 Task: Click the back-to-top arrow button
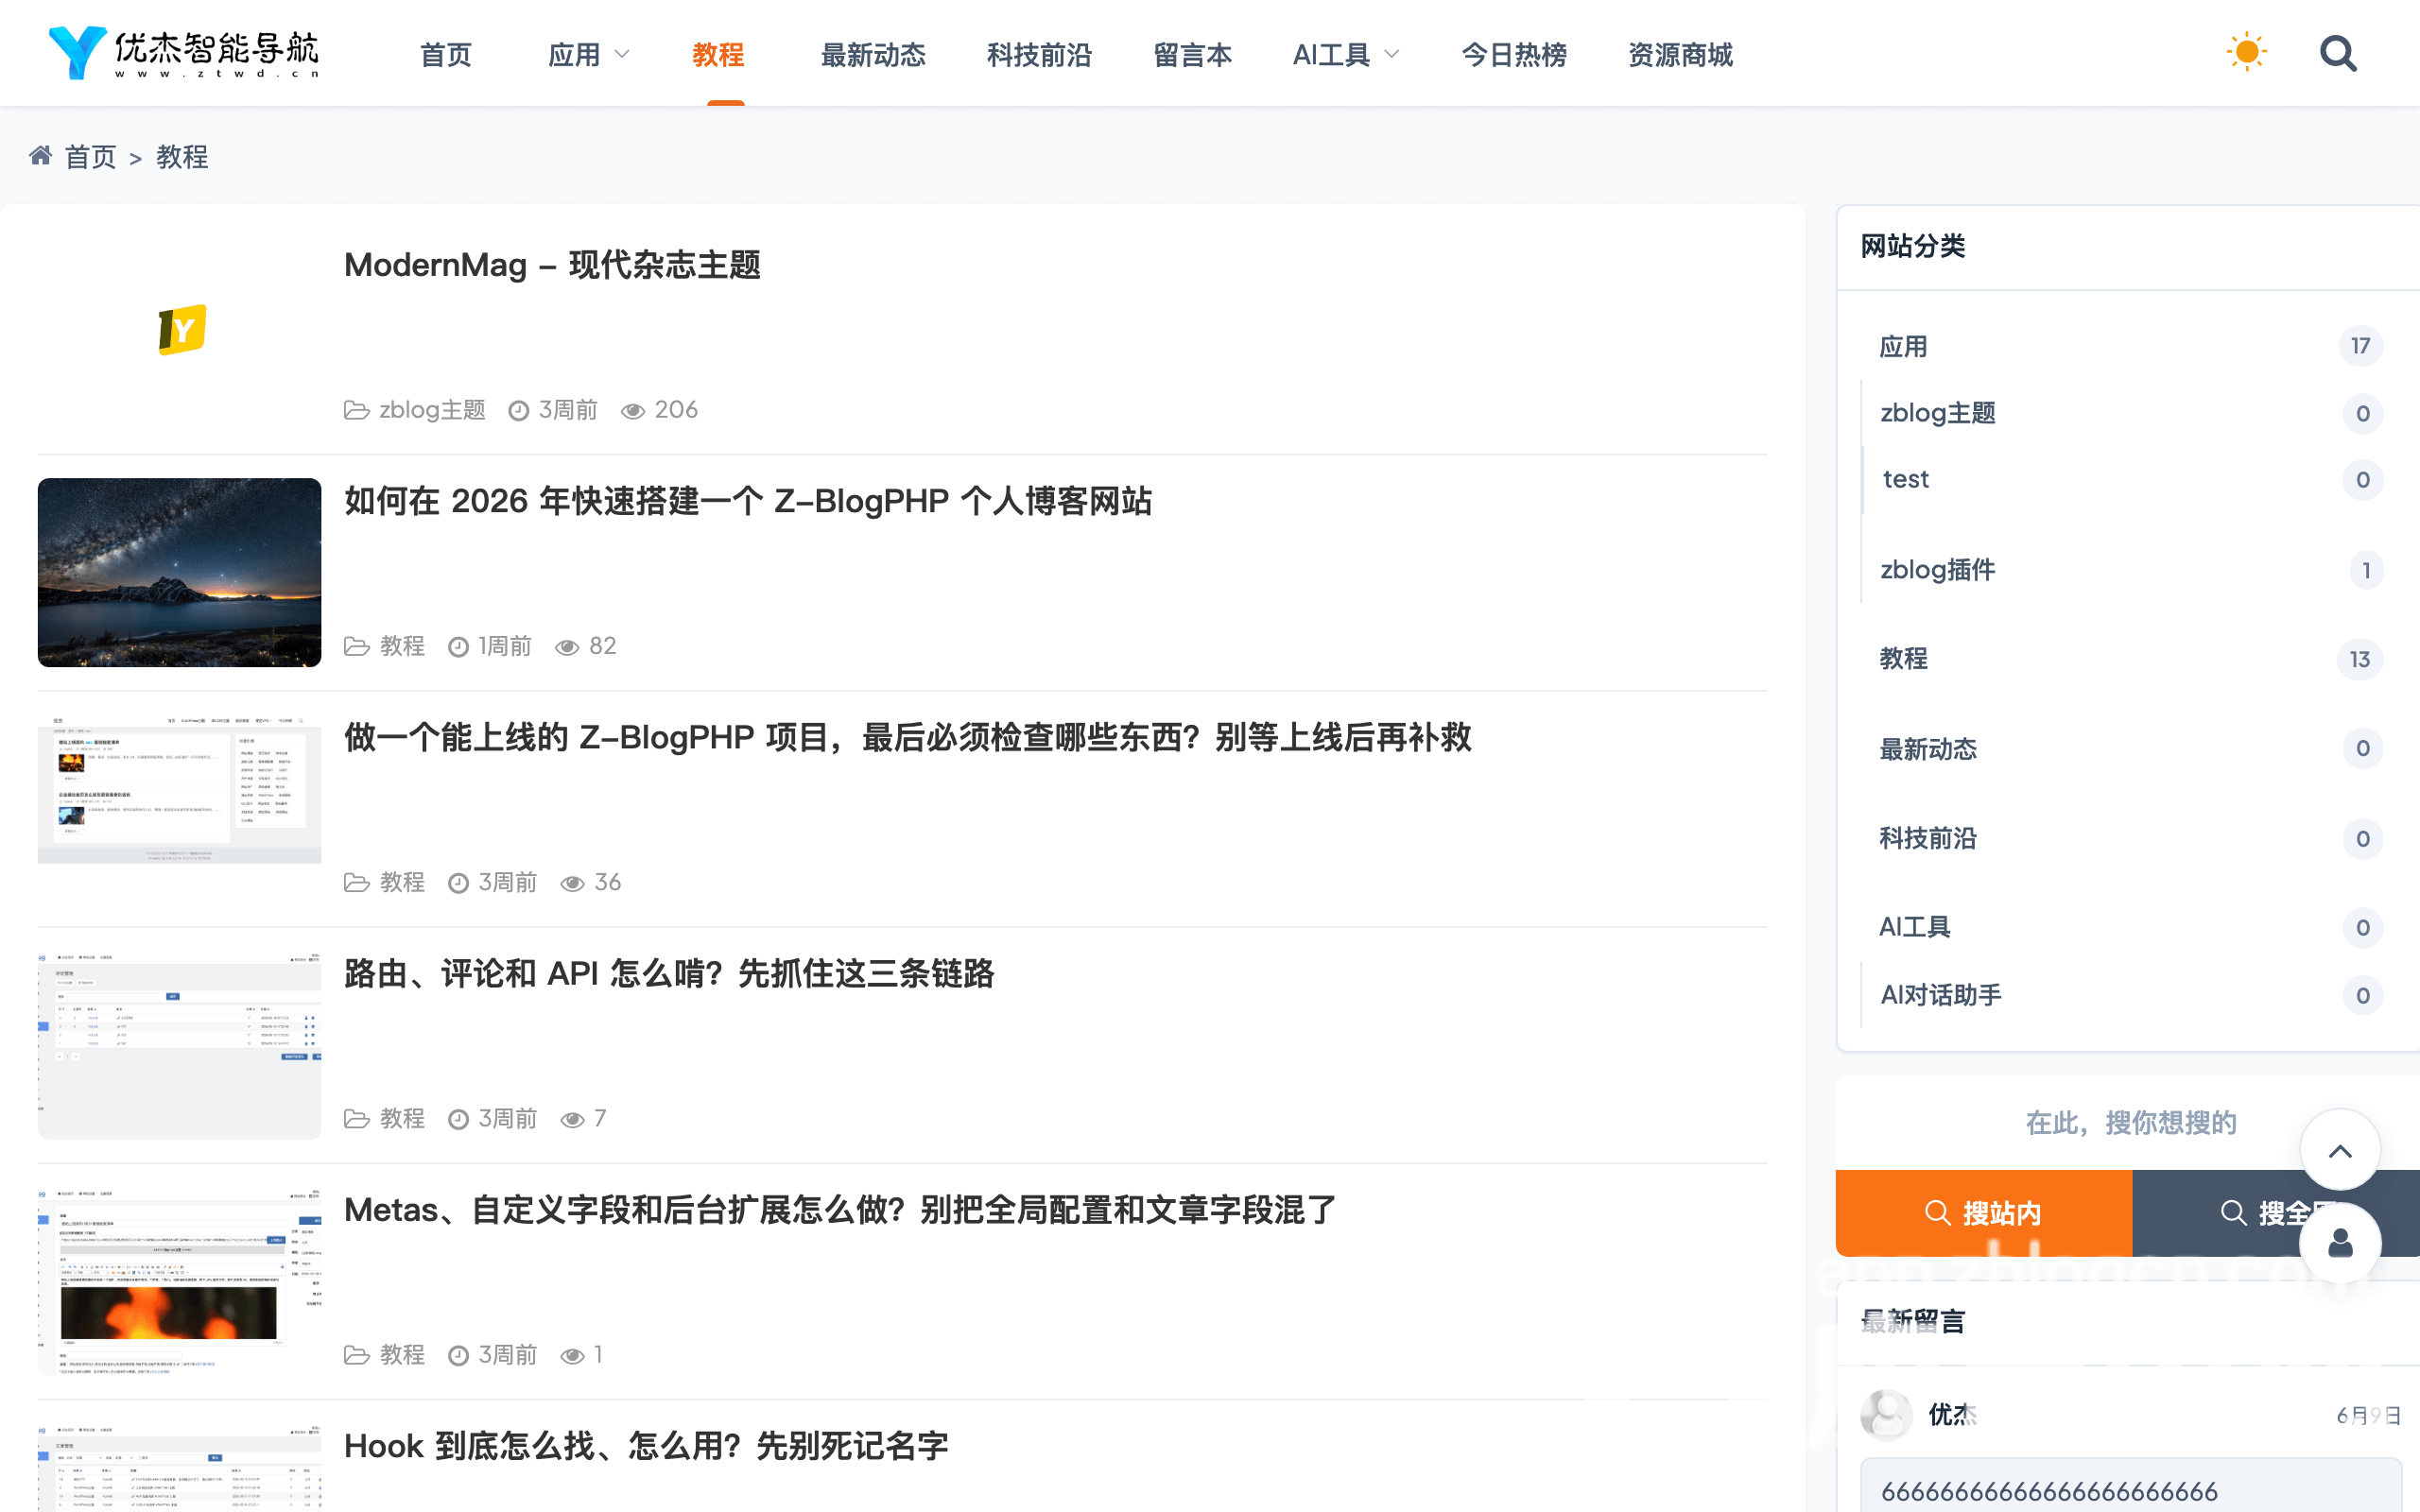pyautogui.click(x=2340, y=1151)
